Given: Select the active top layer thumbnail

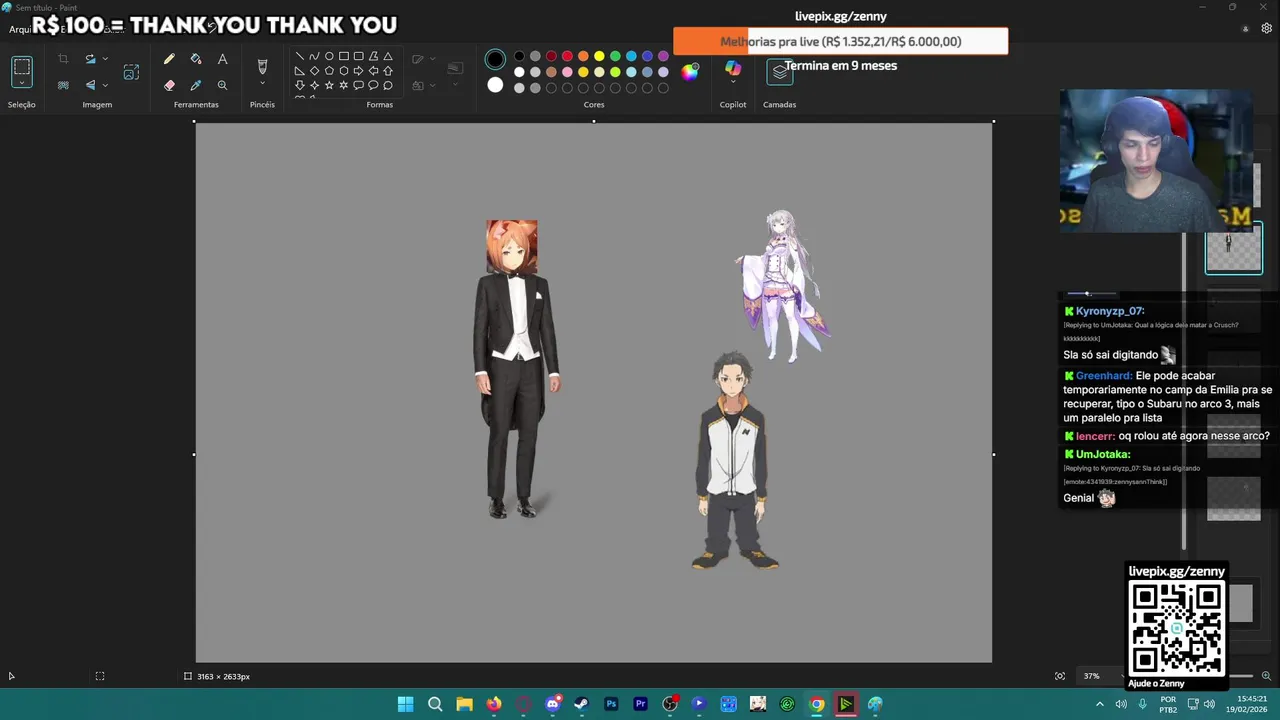Looking at the screenshot, I should [x=1233, y=249].
